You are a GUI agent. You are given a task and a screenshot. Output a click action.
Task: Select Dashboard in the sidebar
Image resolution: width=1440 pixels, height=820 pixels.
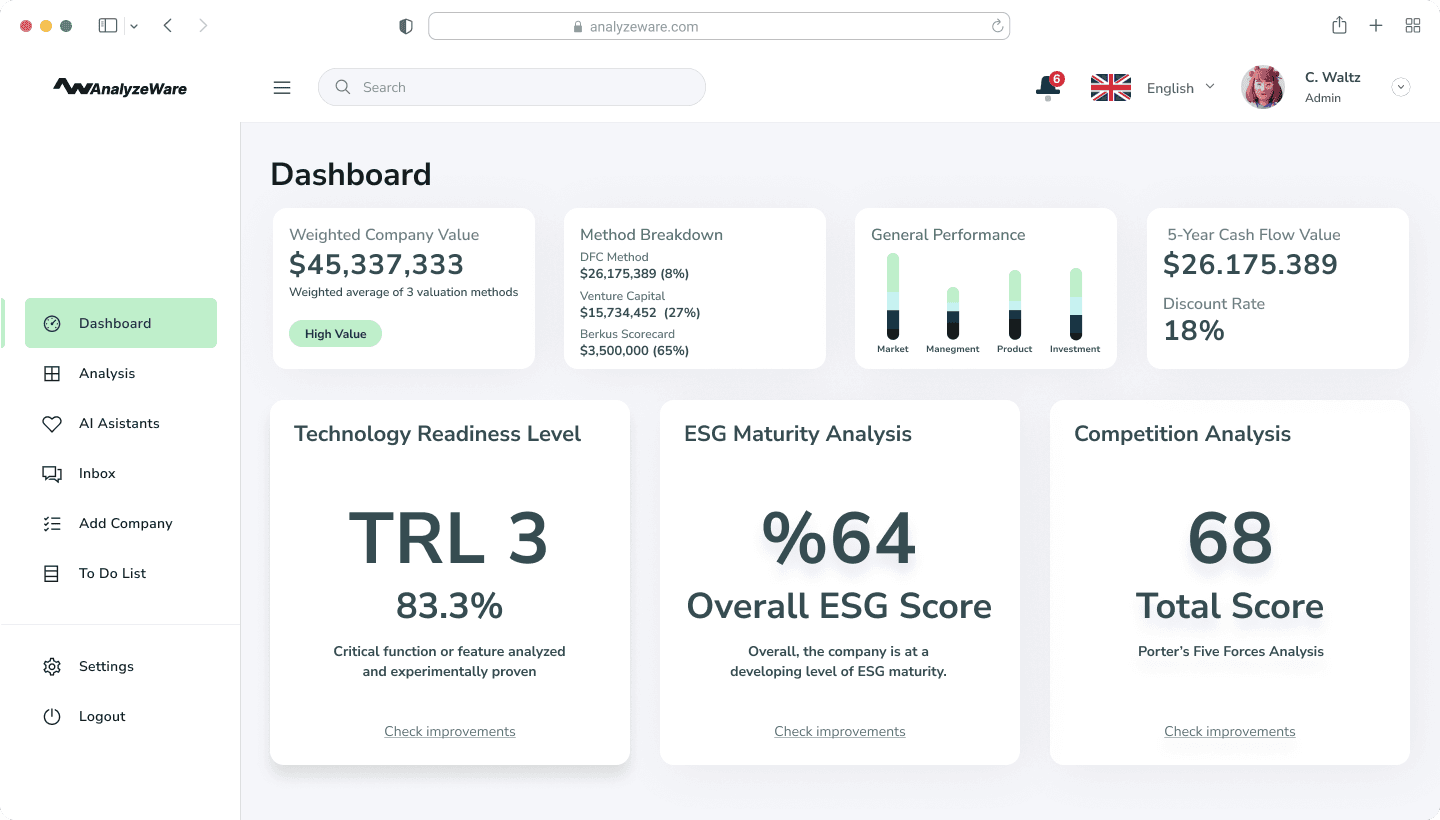(114, 323)
